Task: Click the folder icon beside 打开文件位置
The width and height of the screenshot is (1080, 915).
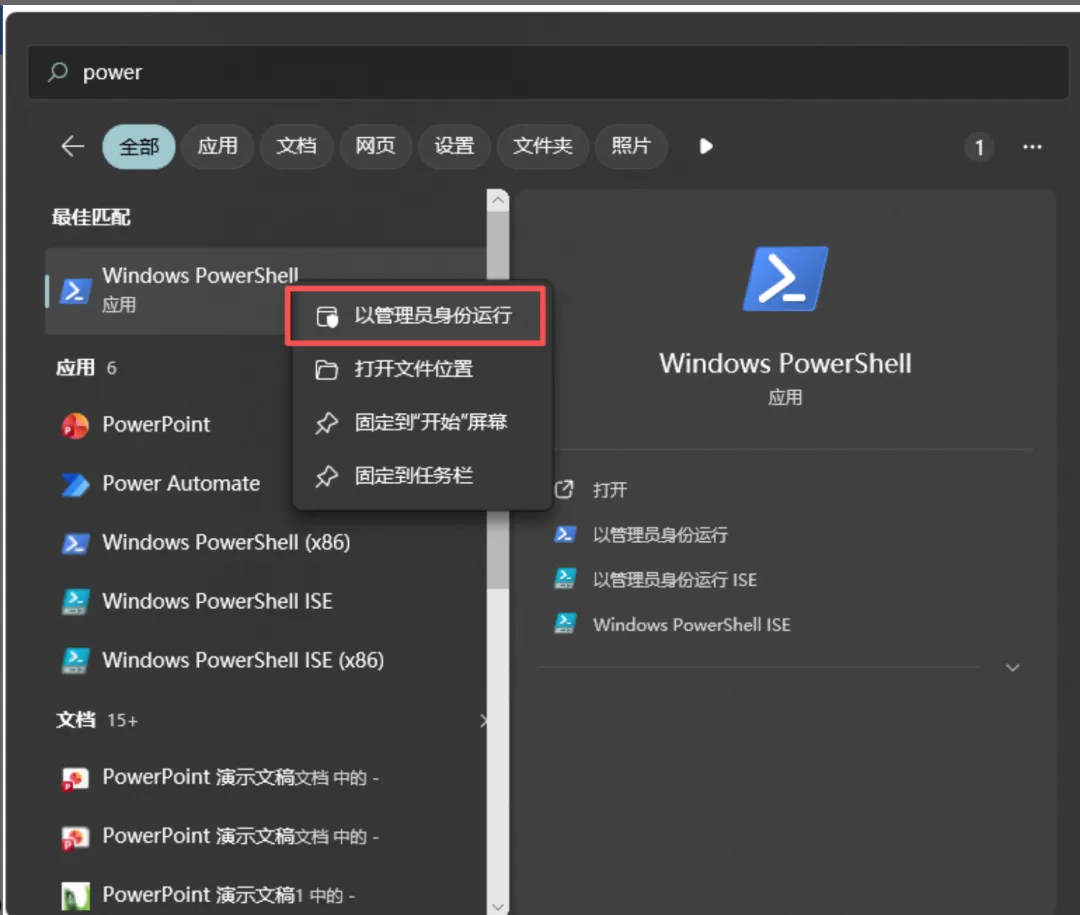Action: [x=326, y=369]
